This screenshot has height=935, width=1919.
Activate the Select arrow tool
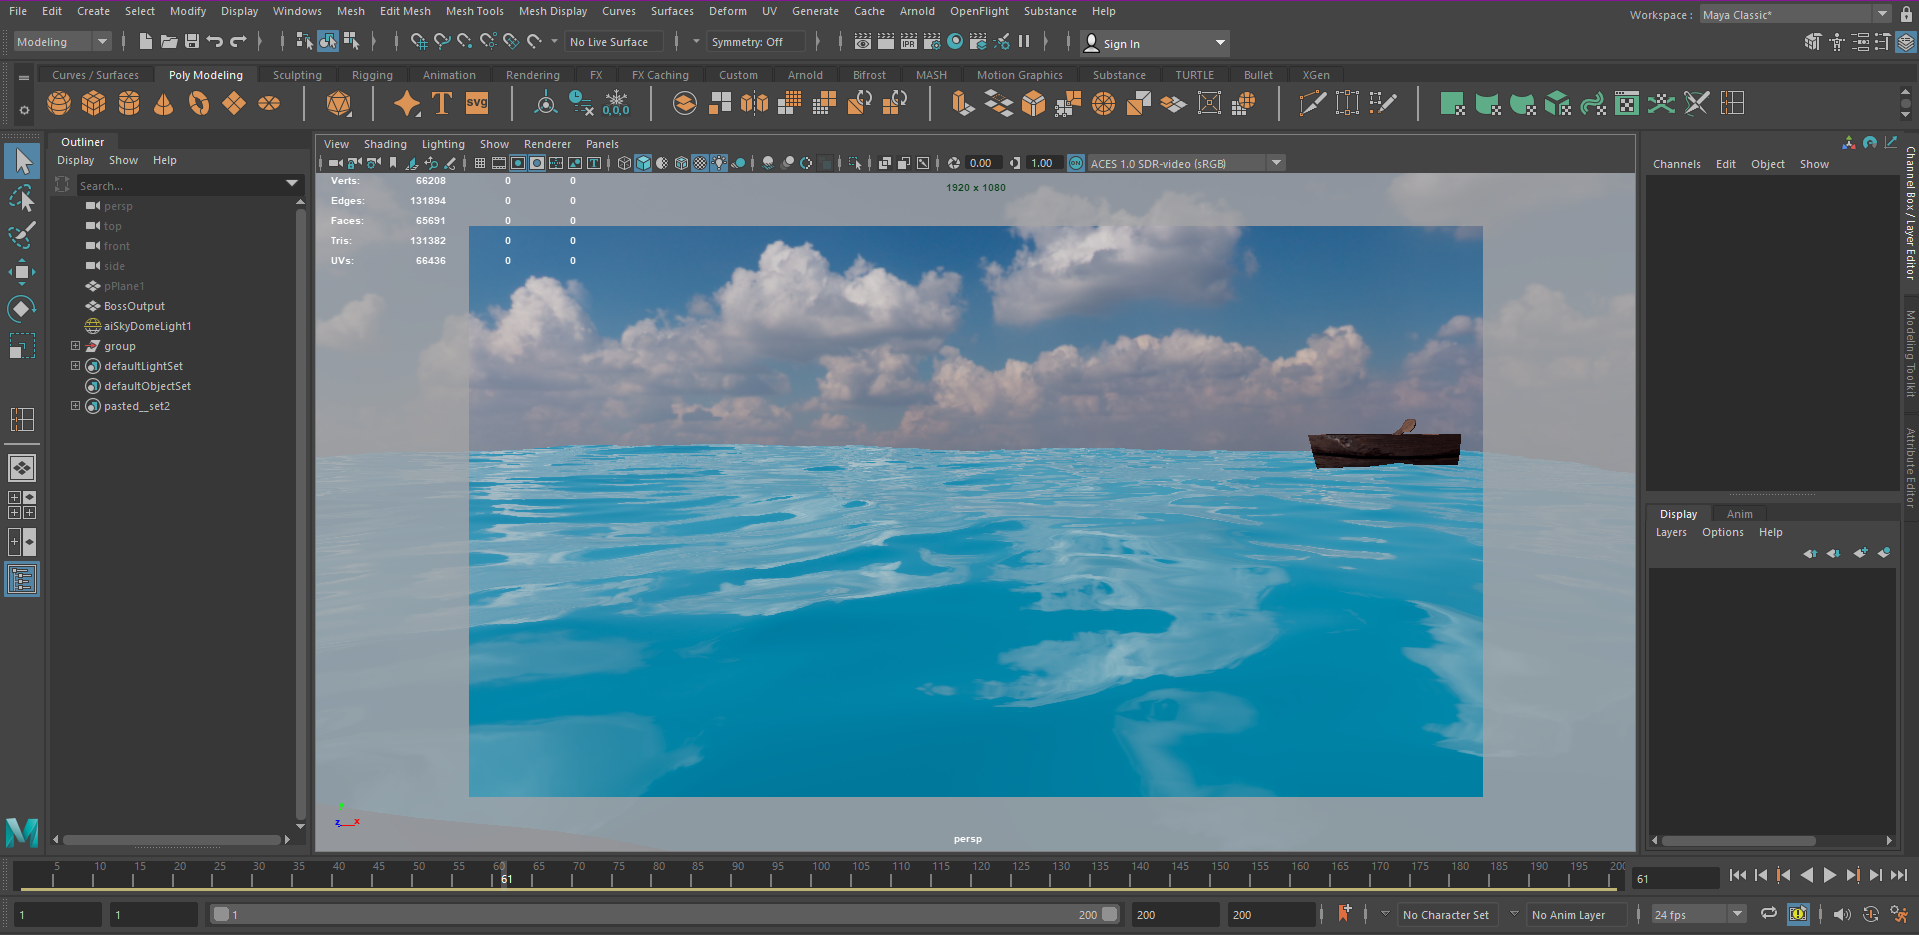pos(22,161)
